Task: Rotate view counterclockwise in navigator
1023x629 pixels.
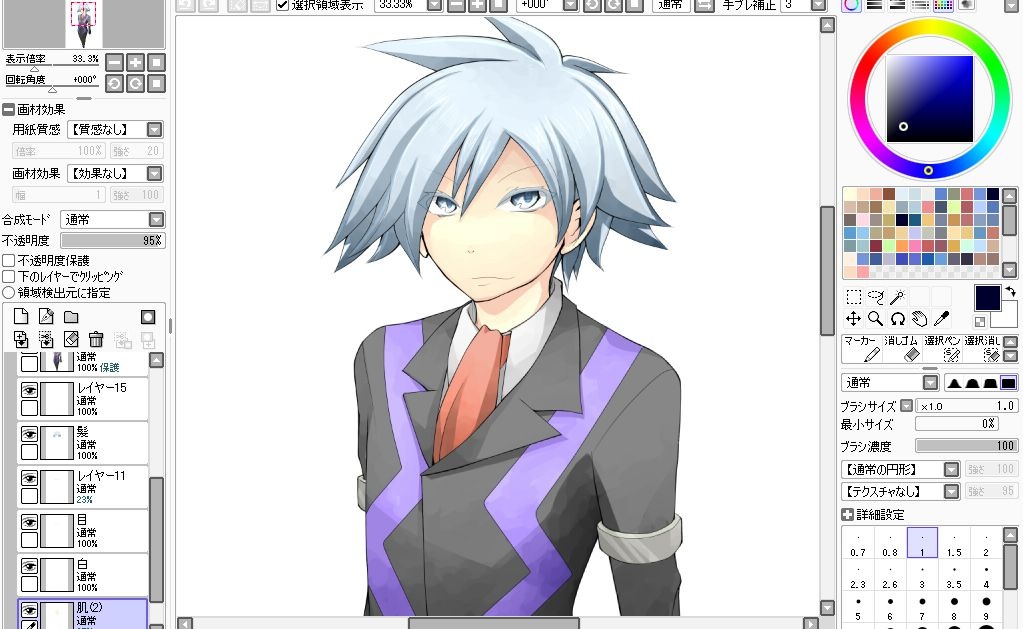Action: coord(114,84)
